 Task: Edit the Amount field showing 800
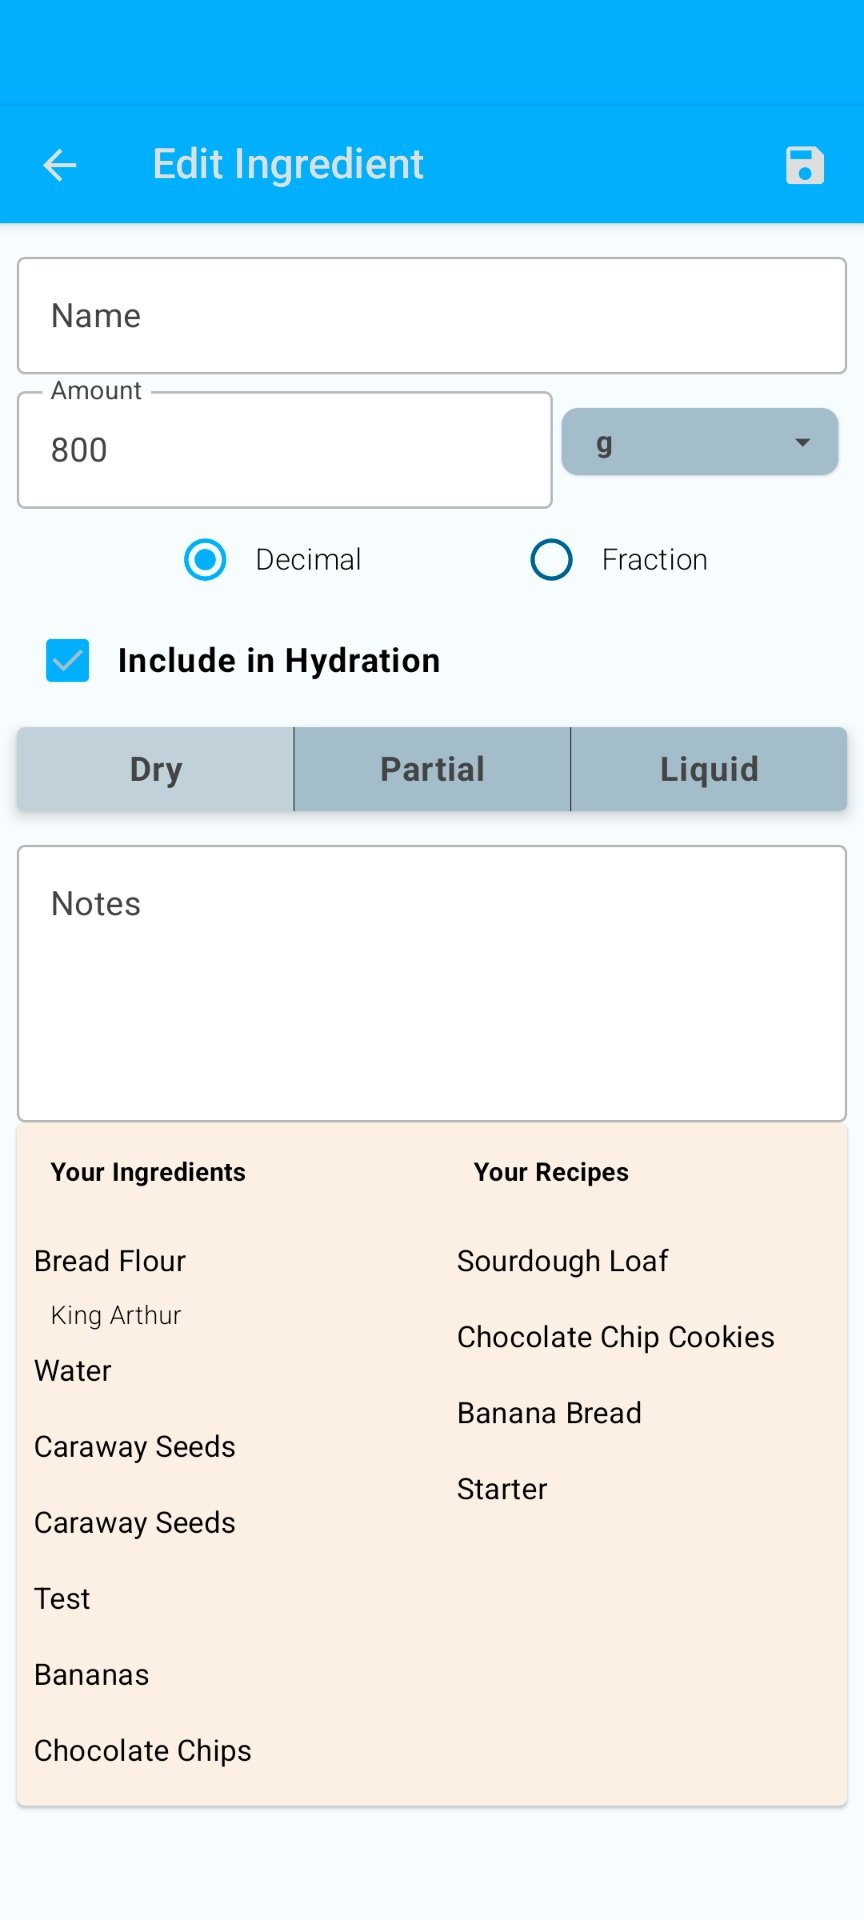pos(285,450)
